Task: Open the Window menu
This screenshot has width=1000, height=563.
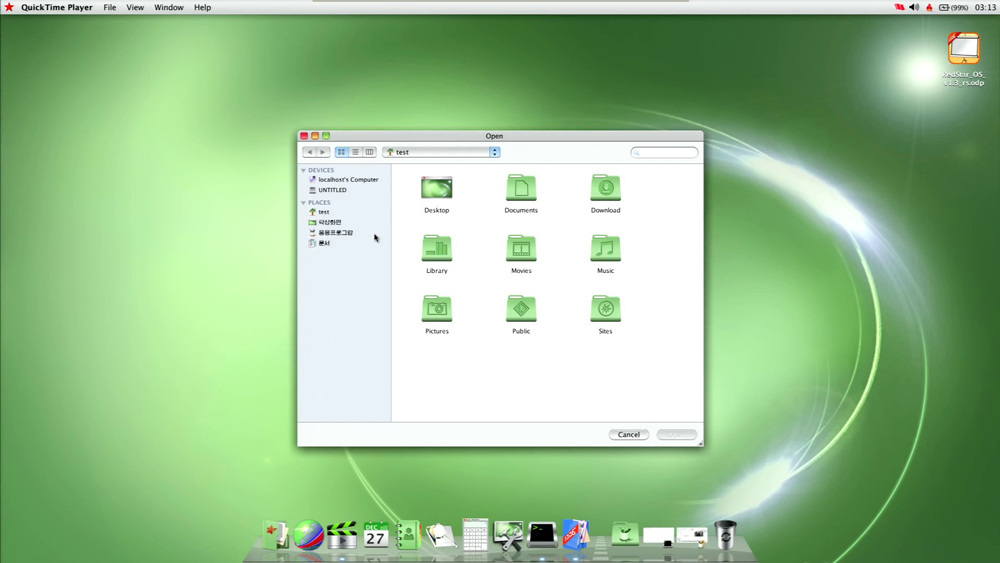Action: click(168, 7)
